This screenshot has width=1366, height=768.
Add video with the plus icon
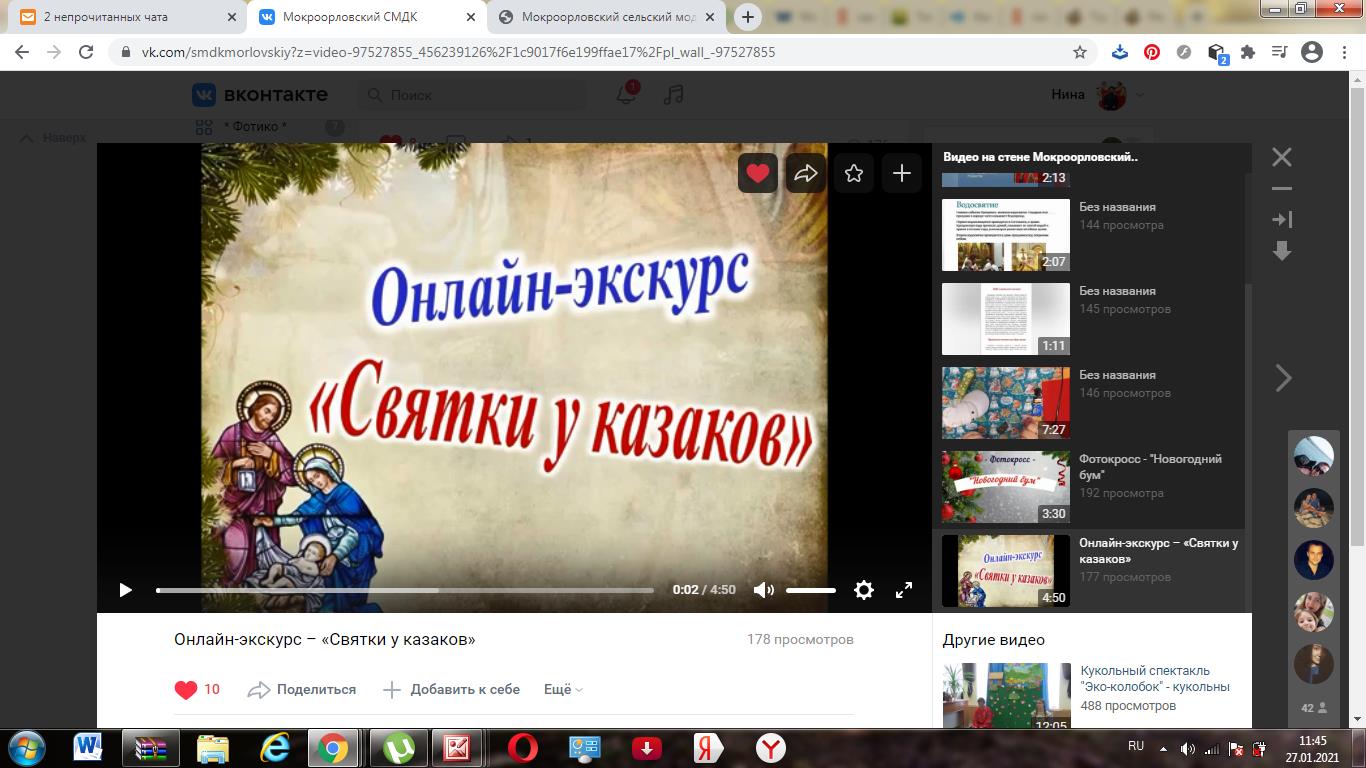[902, 173]
